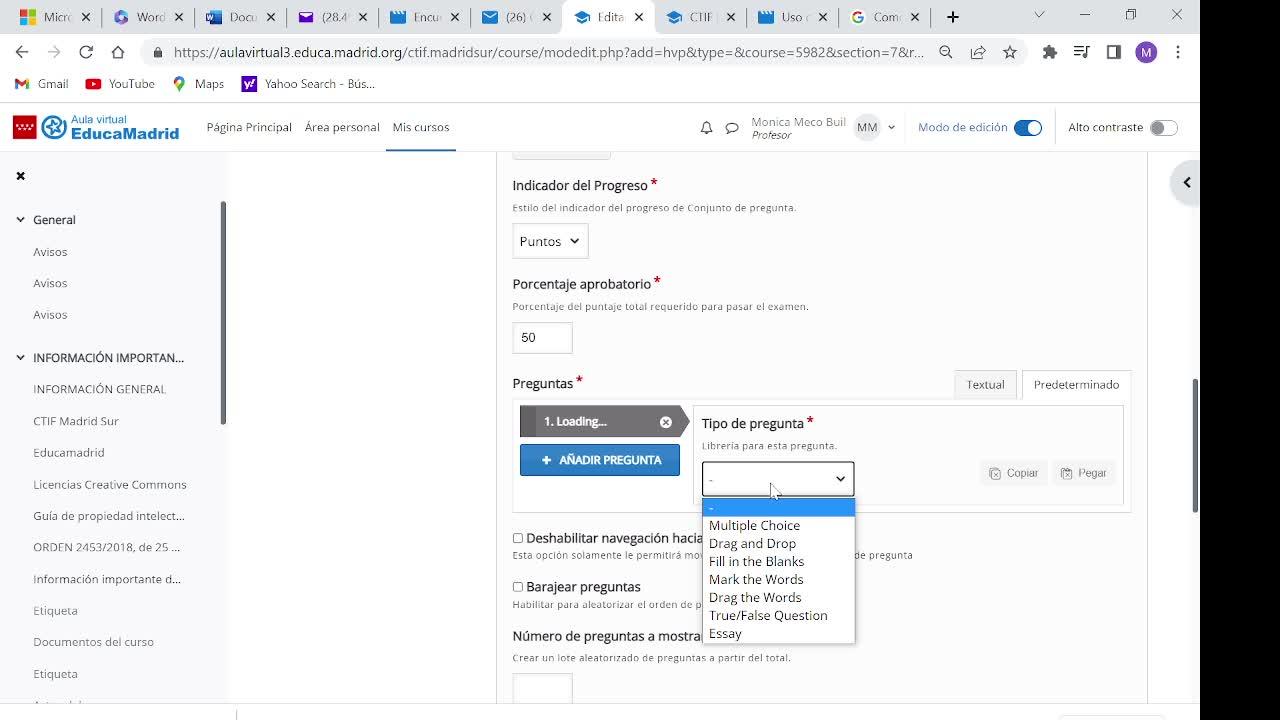Select Multiple Choice option
The image size is (1280, 720).
point(778,525)
